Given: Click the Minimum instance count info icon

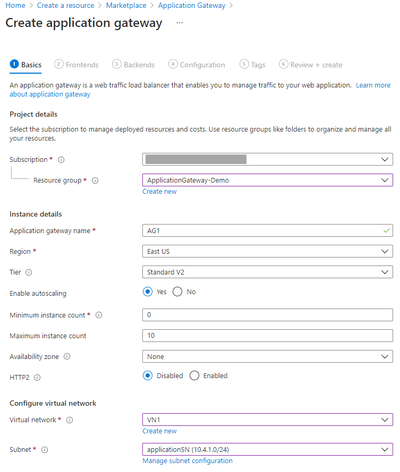Looking at the screenshot, I should point(99,315).
